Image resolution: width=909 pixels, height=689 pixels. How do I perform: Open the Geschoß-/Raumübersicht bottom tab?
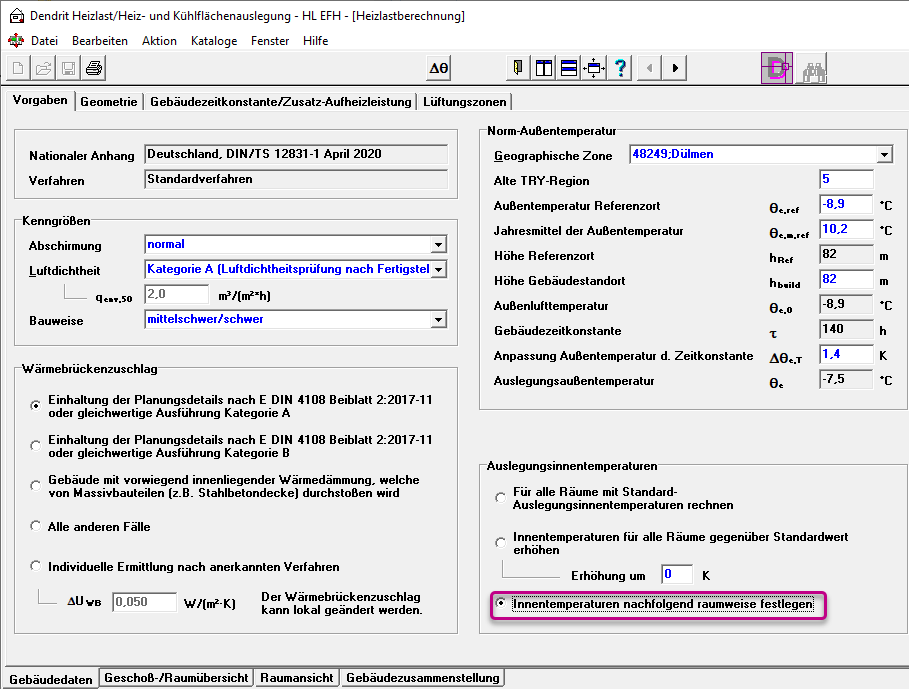(x=176, y=677)
